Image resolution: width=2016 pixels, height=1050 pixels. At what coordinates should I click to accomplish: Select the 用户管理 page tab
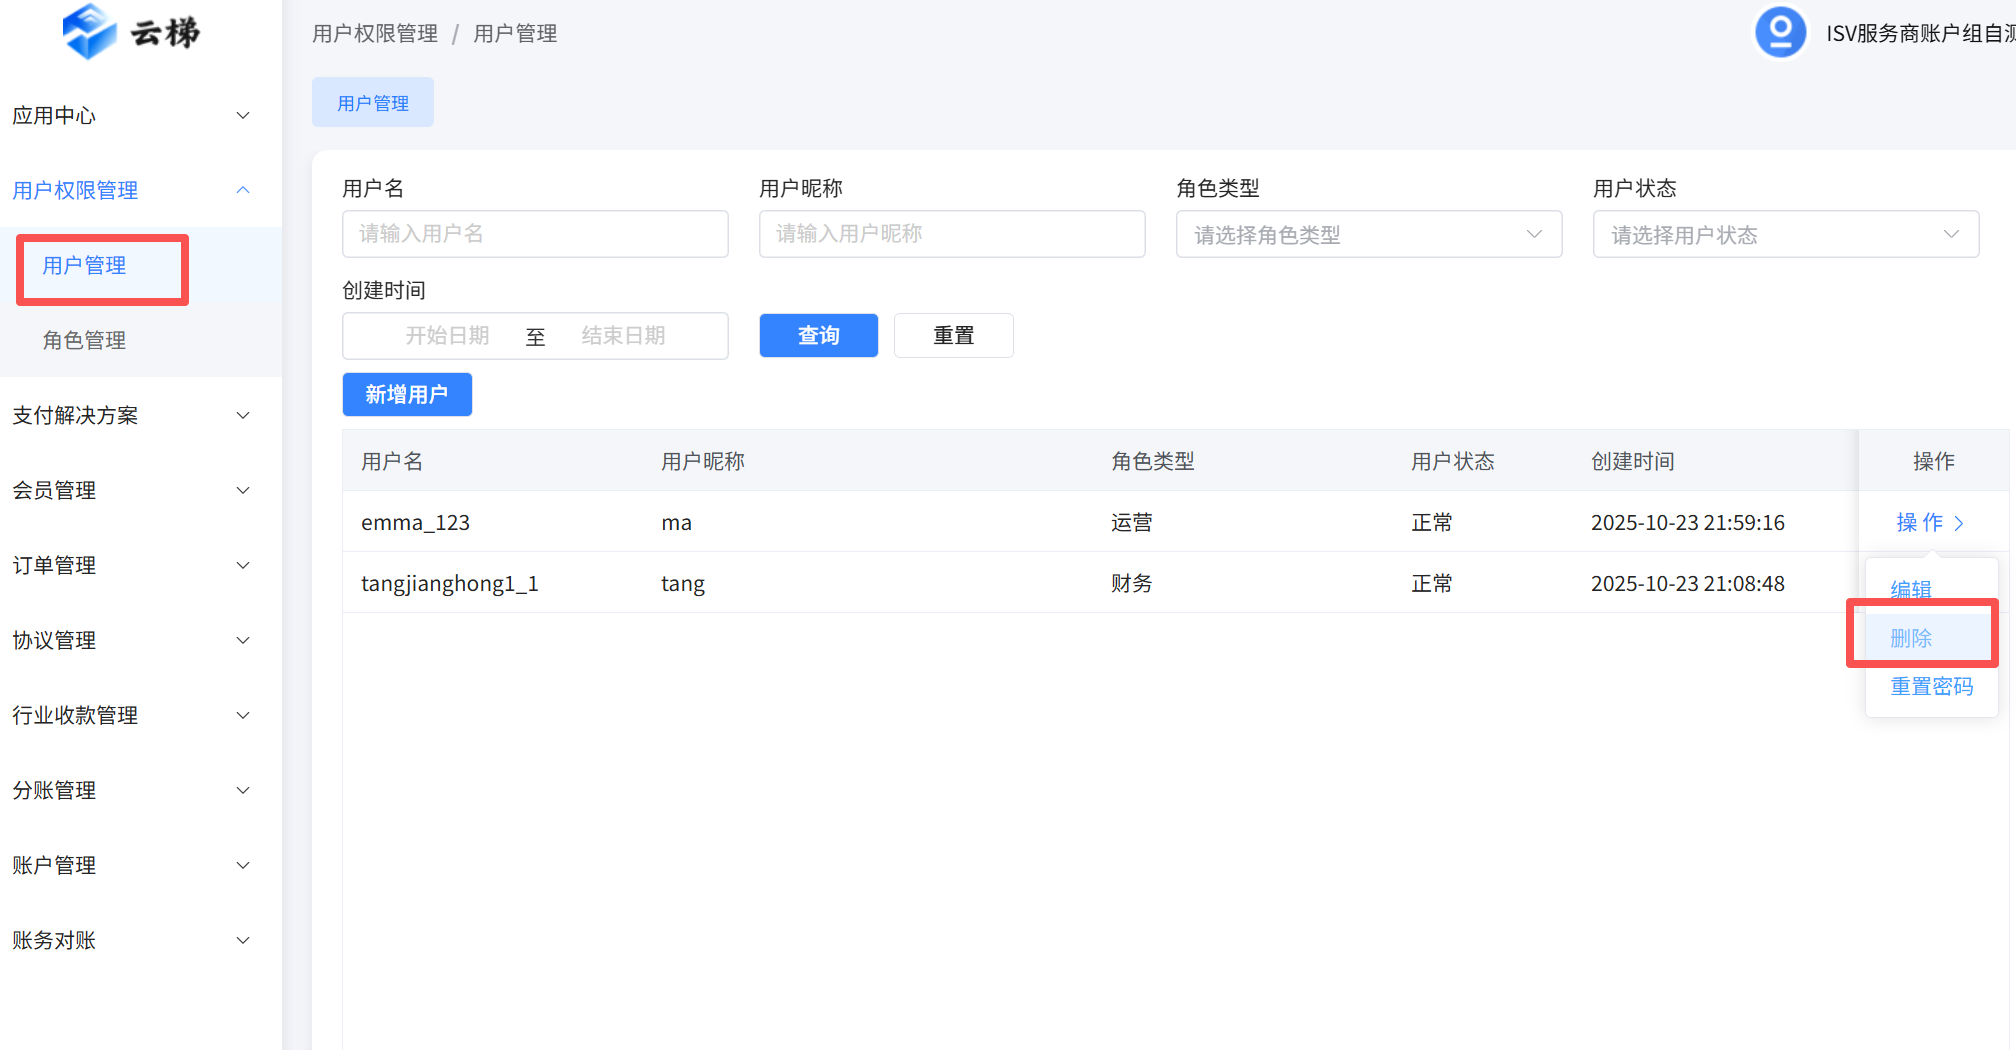373,103
